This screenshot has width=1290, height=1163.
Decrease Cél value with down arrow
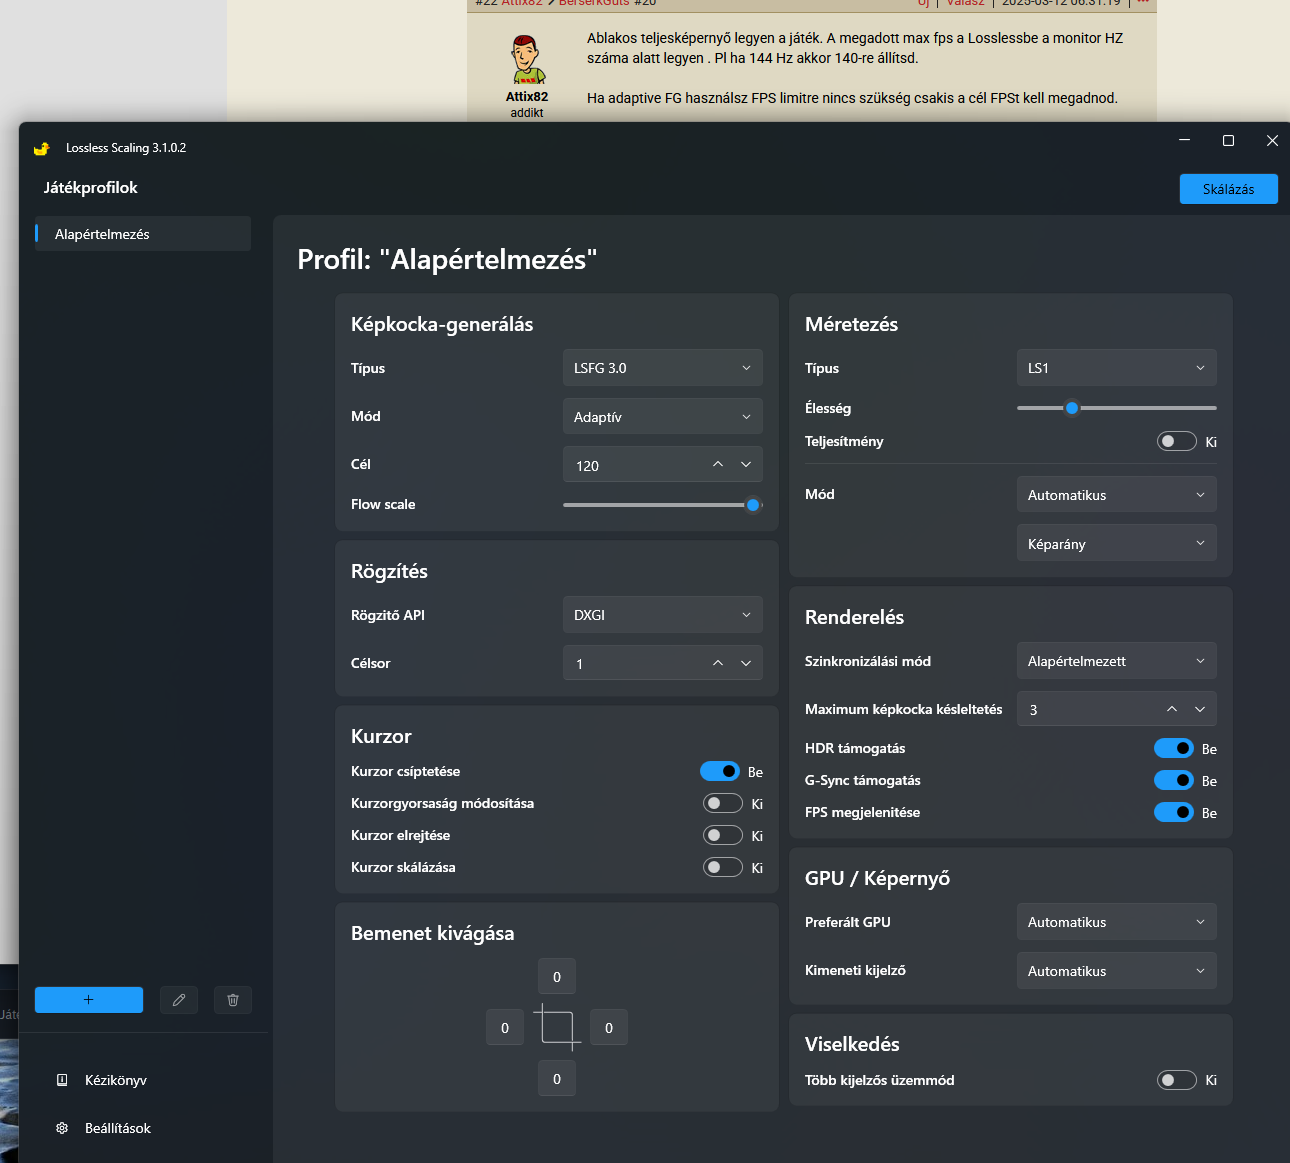click(x=746, y=465)
